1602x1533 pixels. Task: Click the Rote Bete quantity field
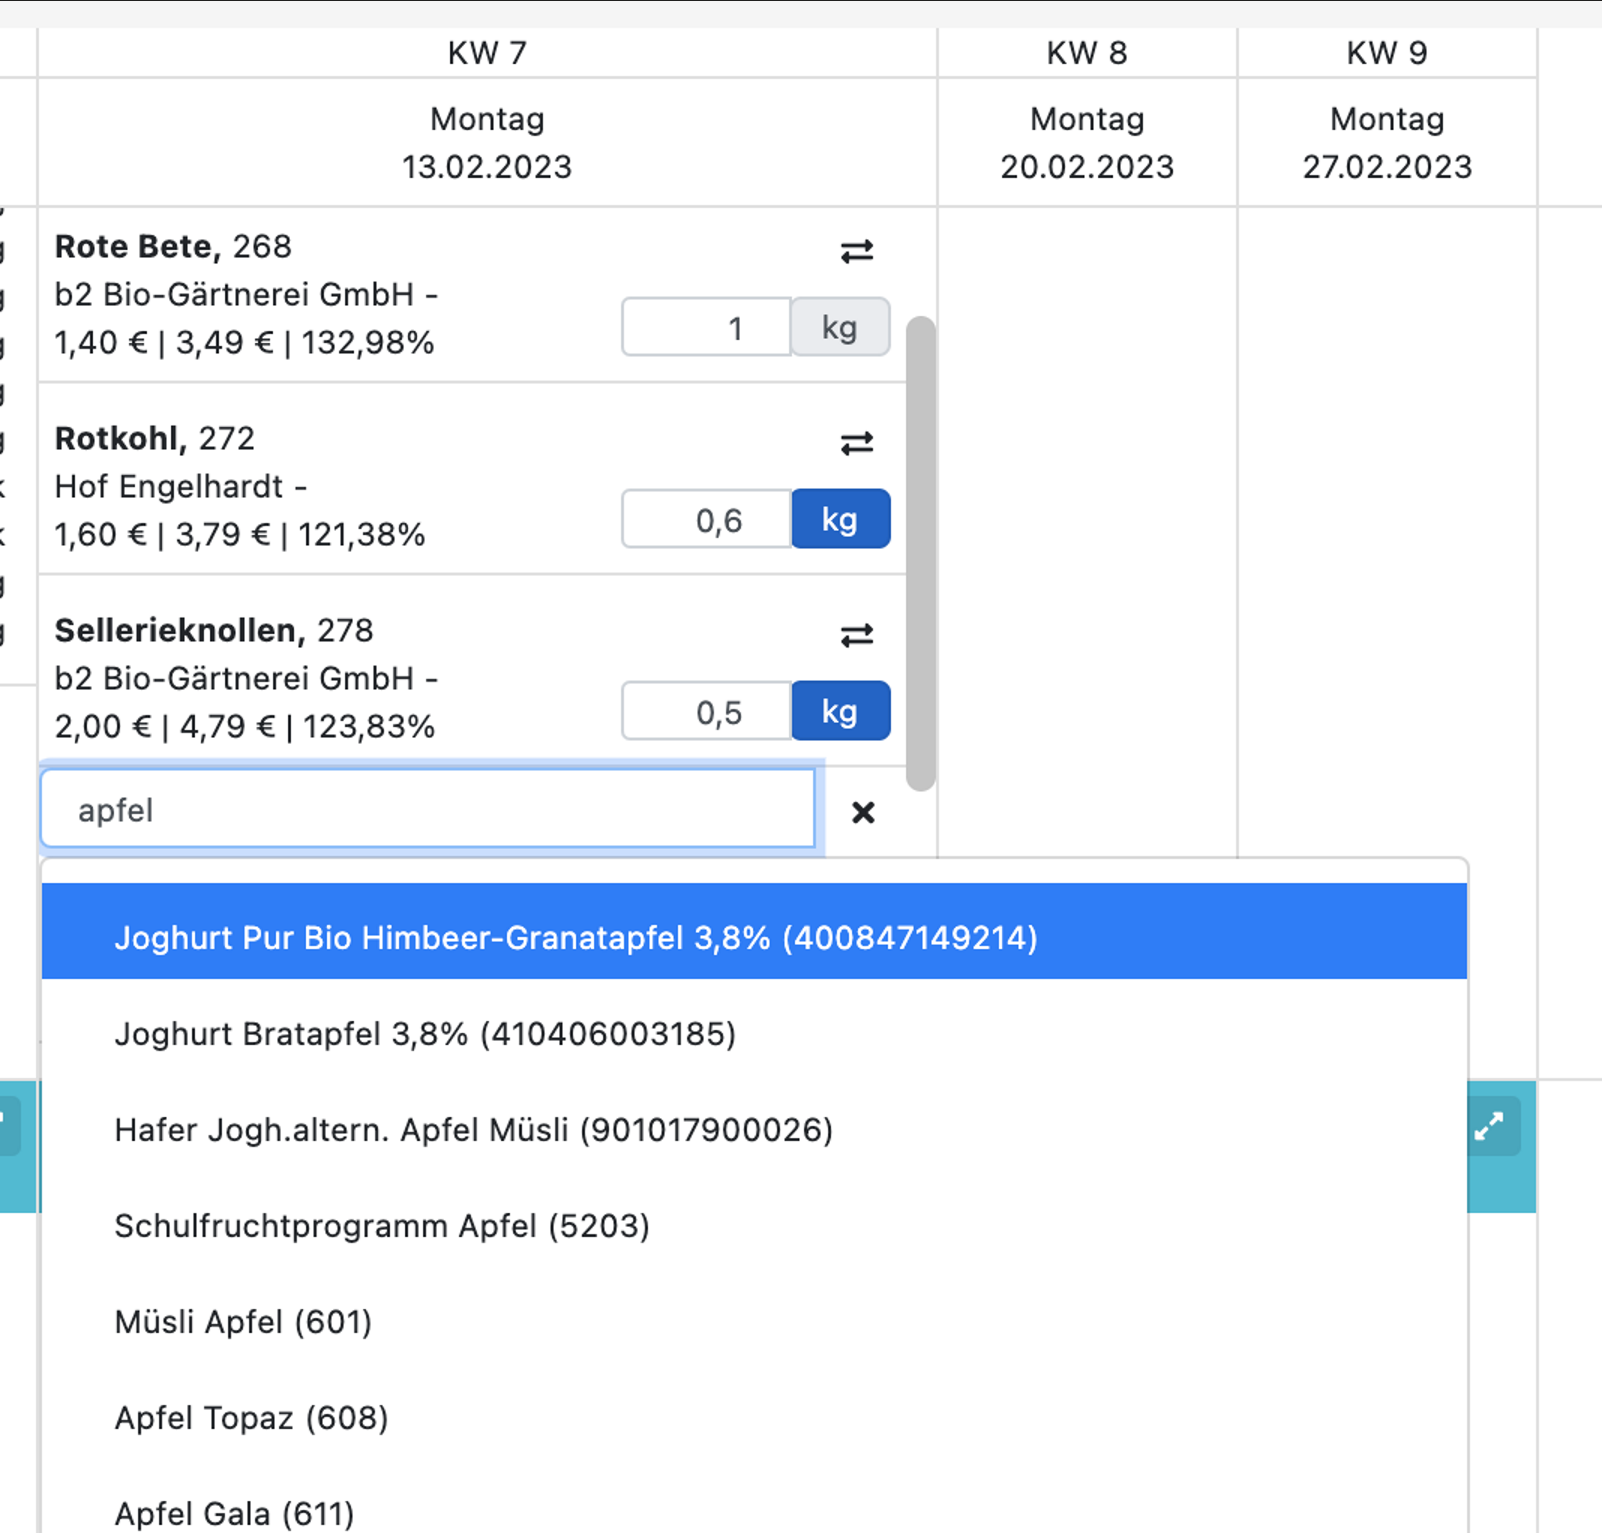(x=706, y=327)
